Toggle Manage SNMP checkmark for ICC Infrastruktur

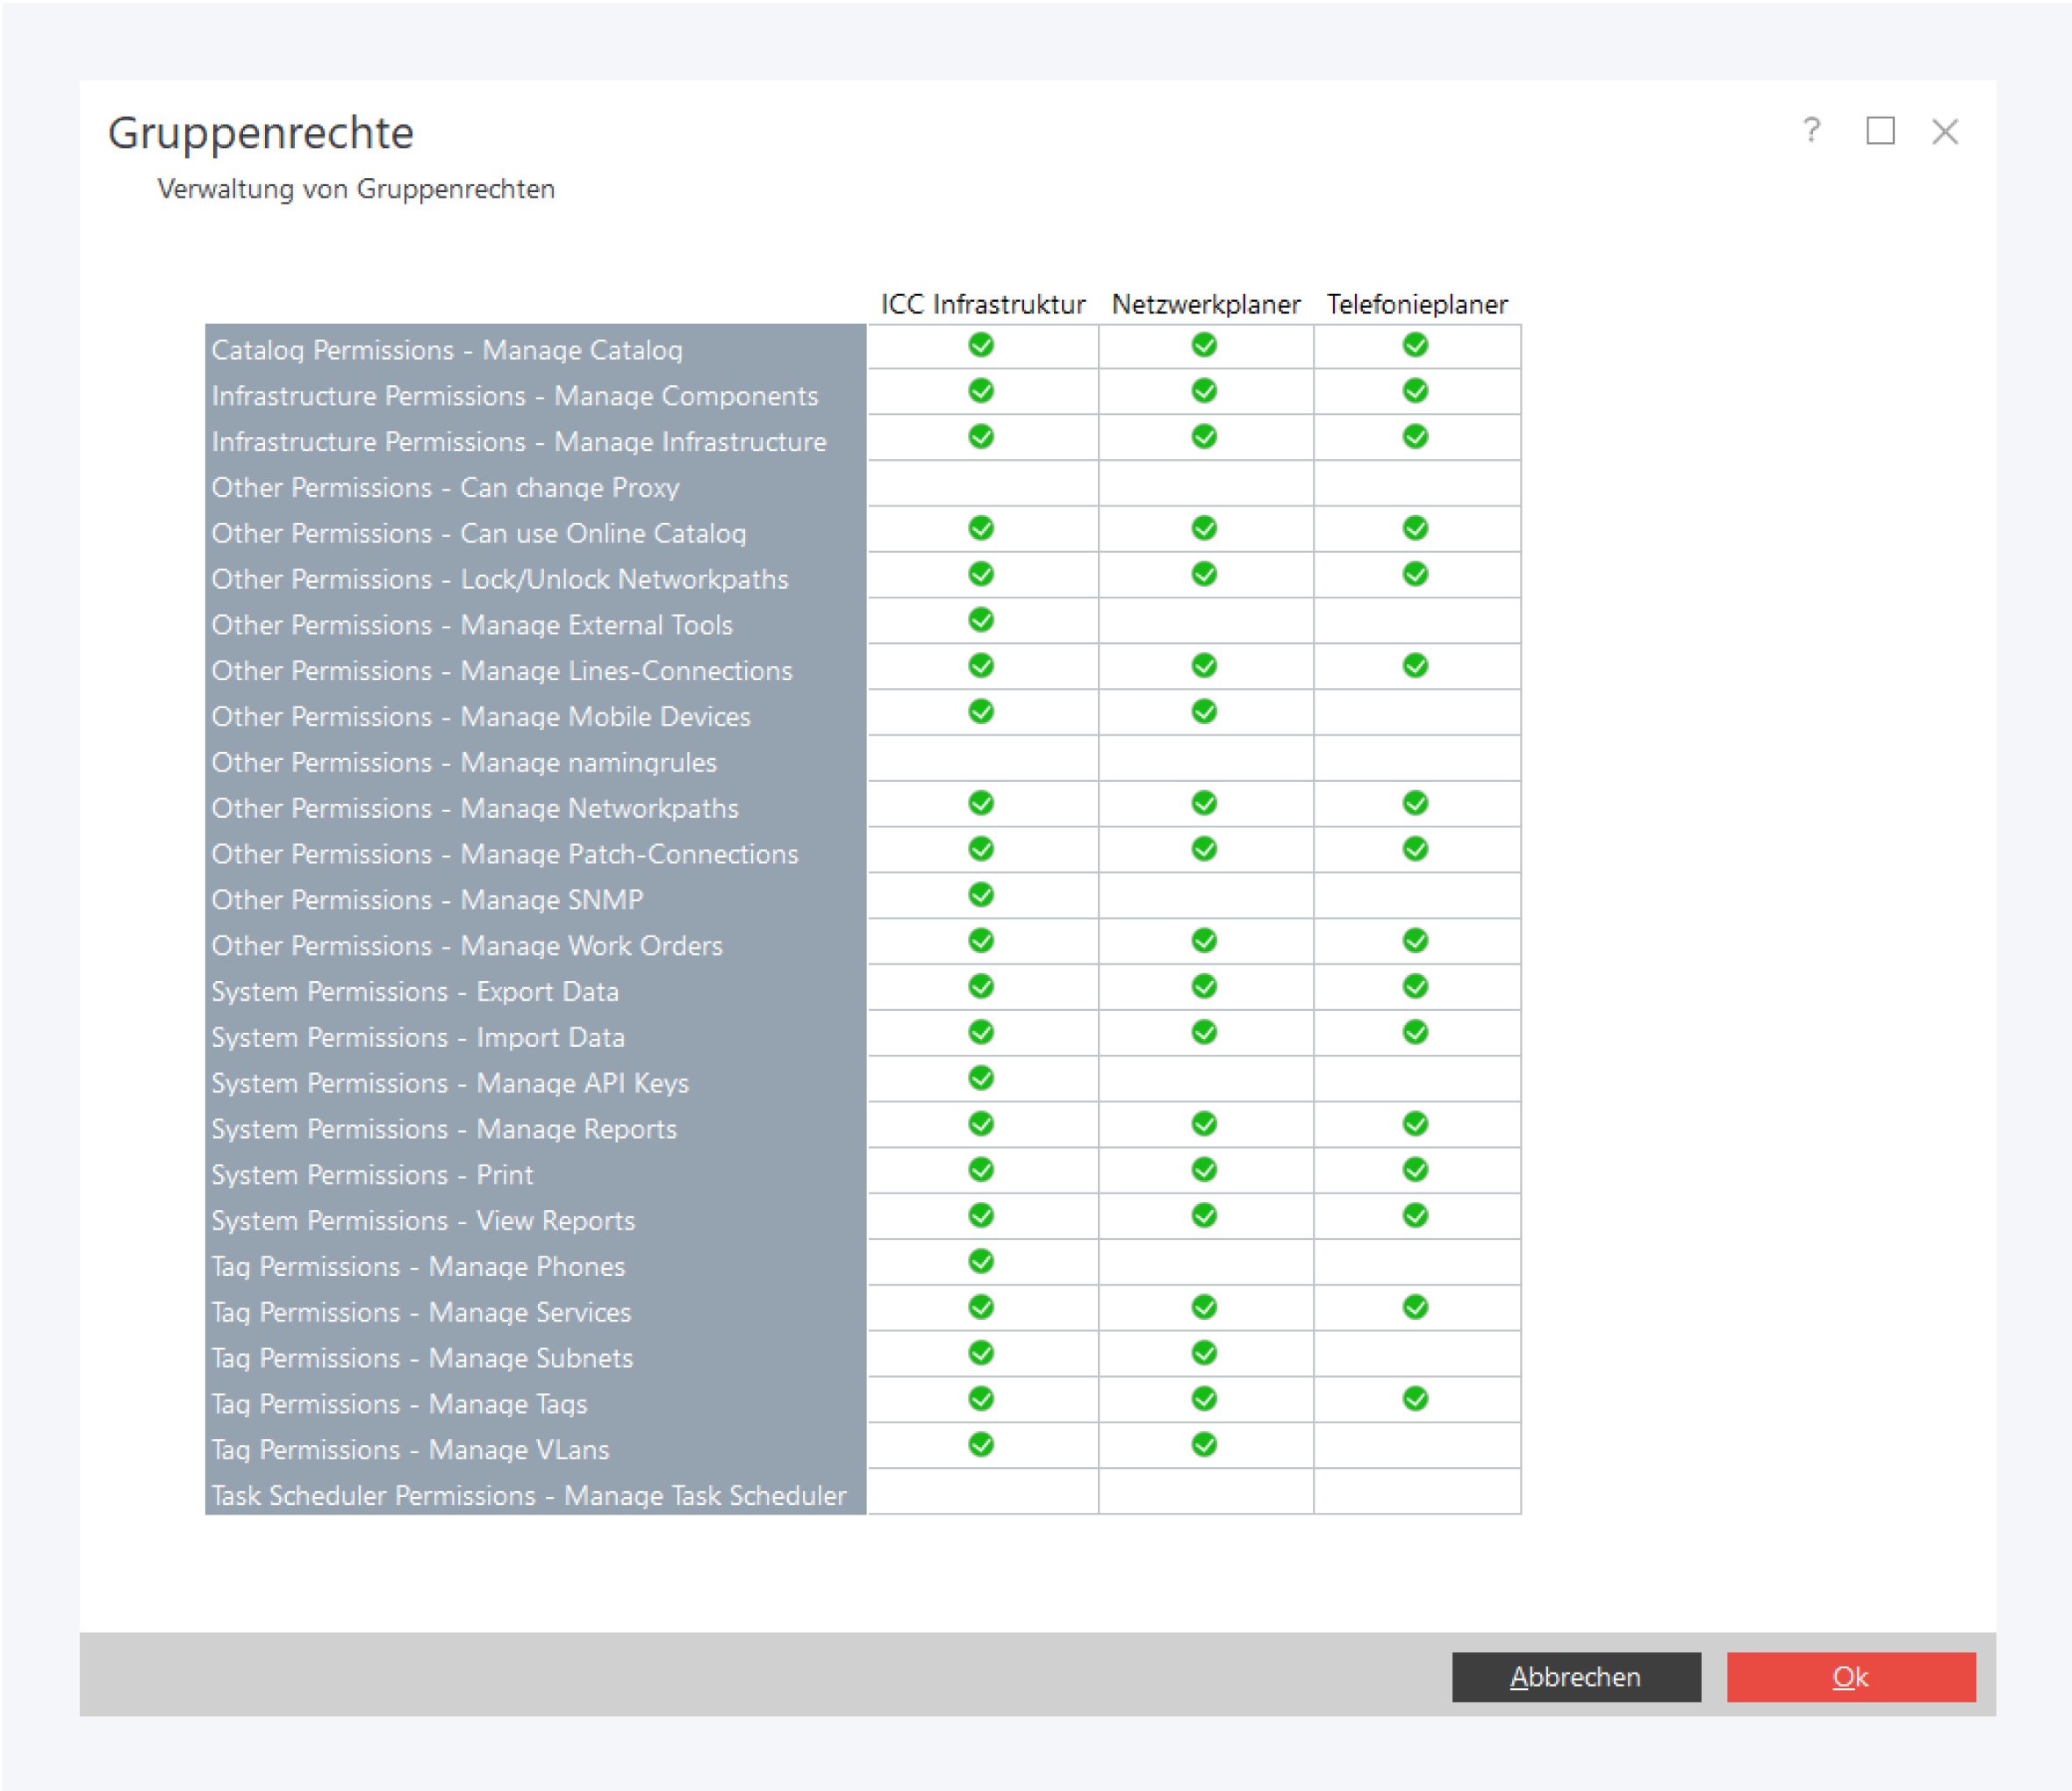pyautogui.click(x=981, y=896)
